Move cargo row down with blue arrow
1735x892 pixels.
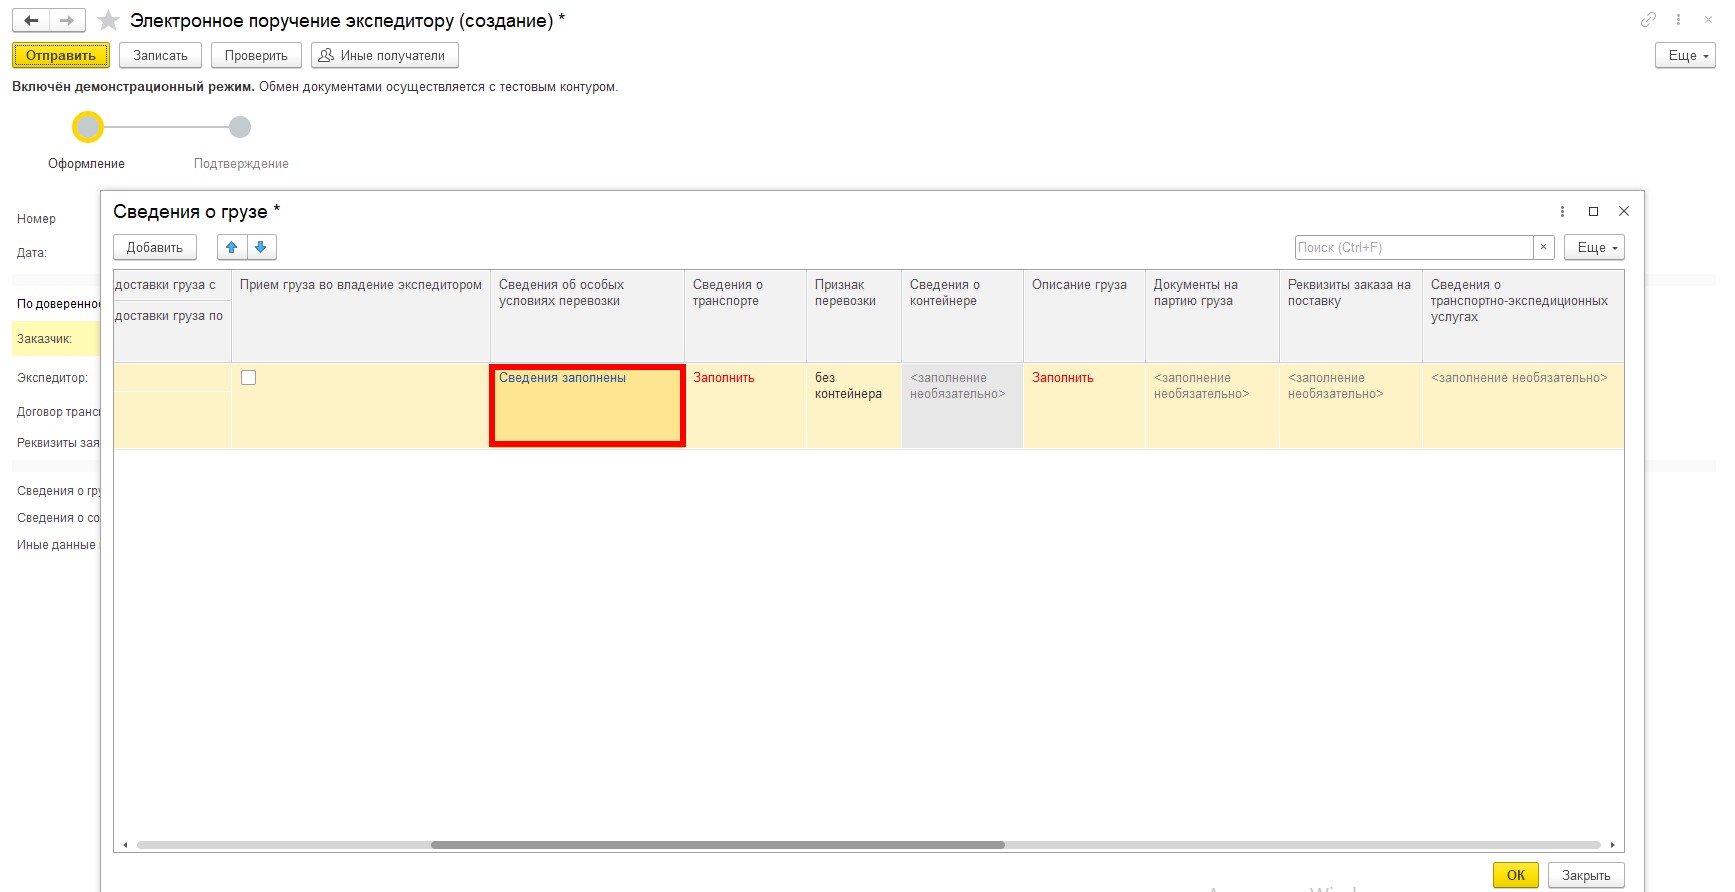pos(261,247)
